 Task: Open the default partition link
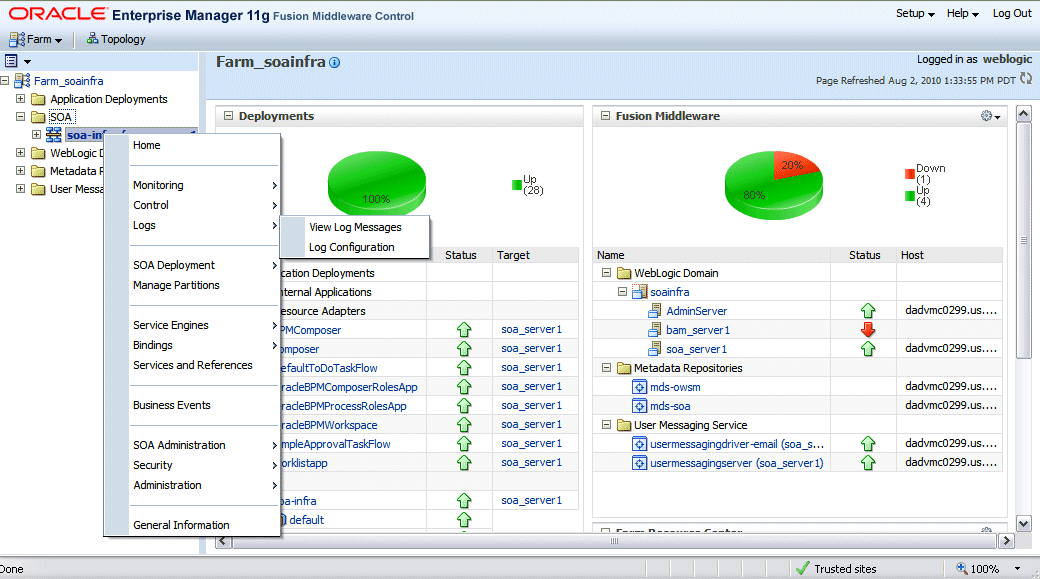306,520
